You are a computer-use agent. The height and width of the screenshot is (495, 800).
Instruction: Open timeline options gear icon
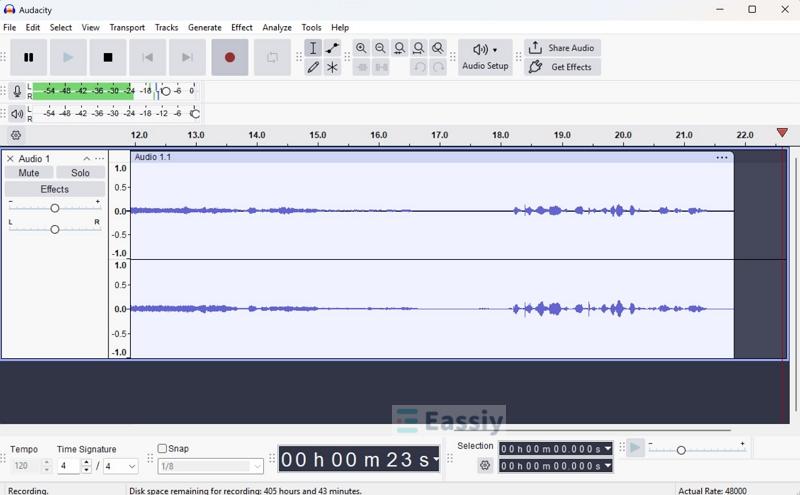16,135
